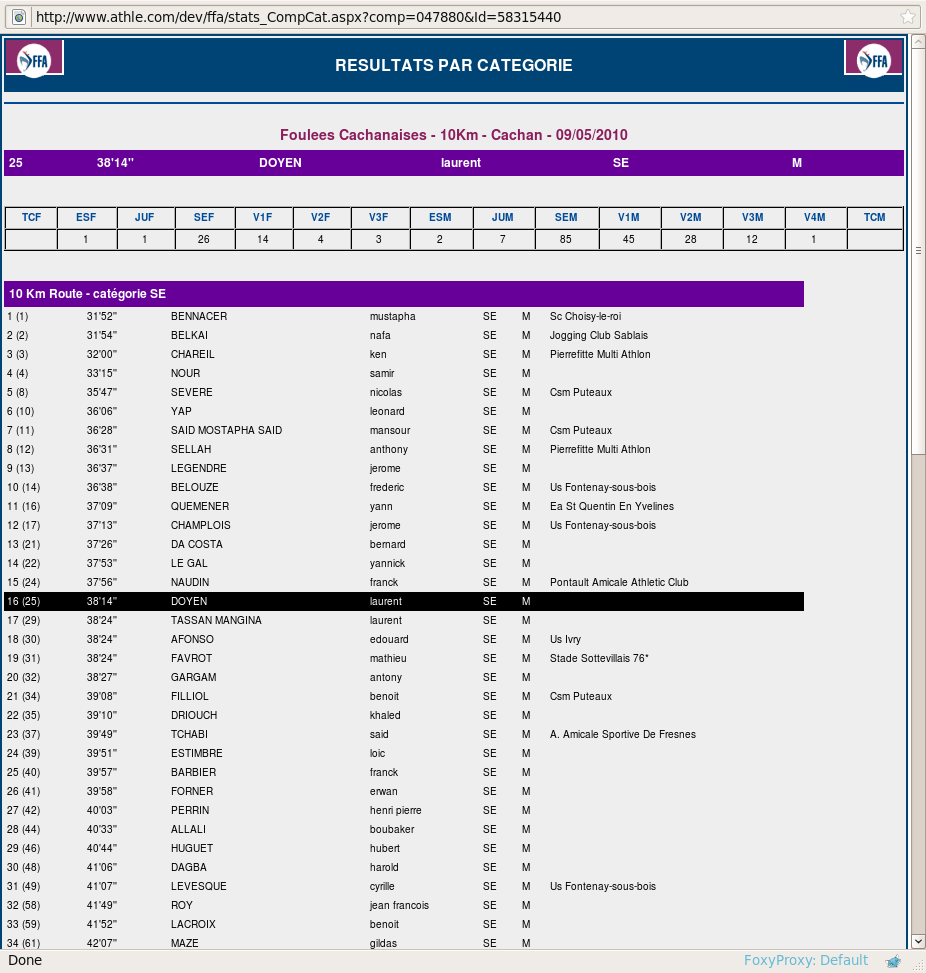Image resolution: width=926 pixels, height=973 pixels.
Task: Select runner name DA COSTA
Action: pyautogui.click(x=197, y=544)
